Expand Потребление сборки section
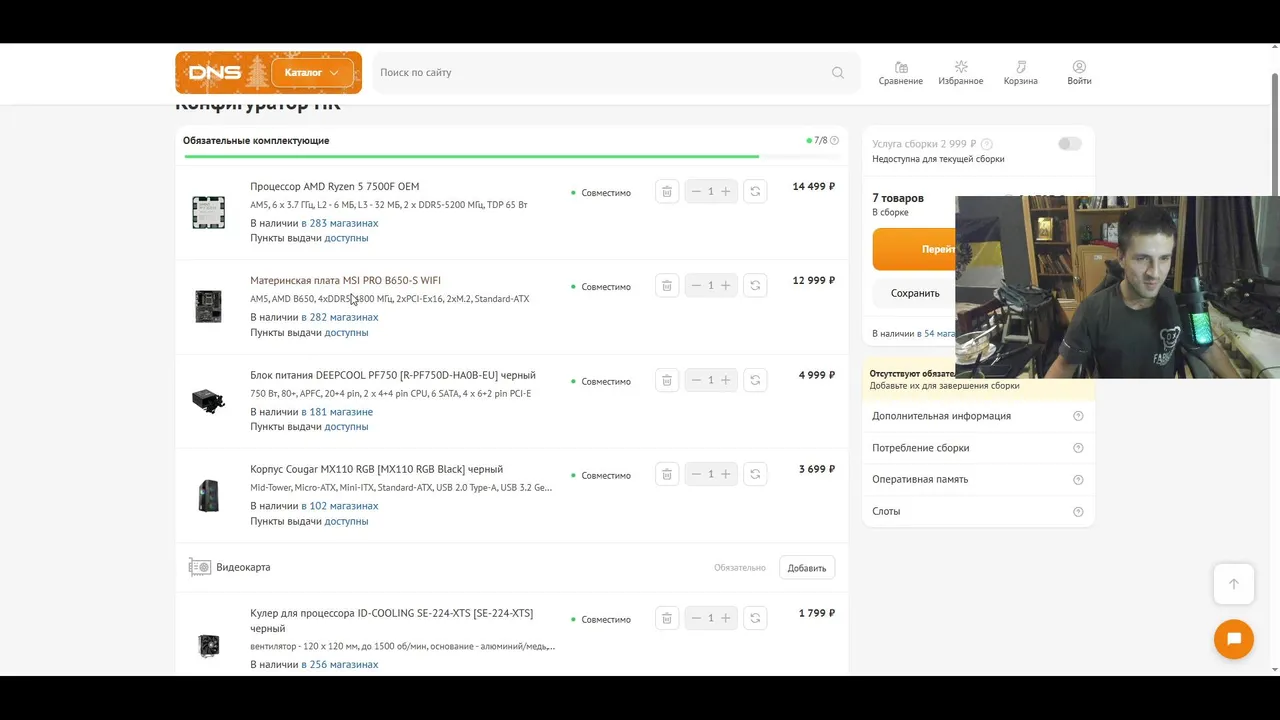Screen dimensions: 1280x720 pos(978,448)
